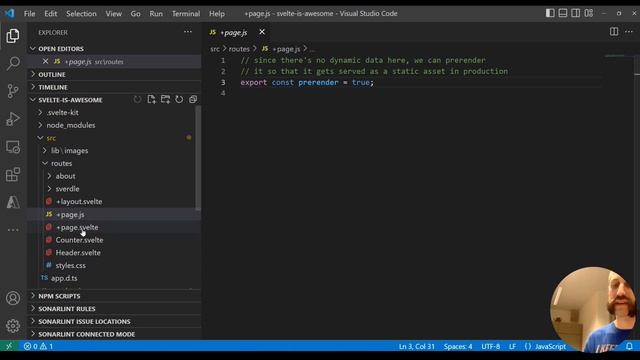Expand the Timeline section
This screenshot has height=360, width=640.
[x=114, y=87]
